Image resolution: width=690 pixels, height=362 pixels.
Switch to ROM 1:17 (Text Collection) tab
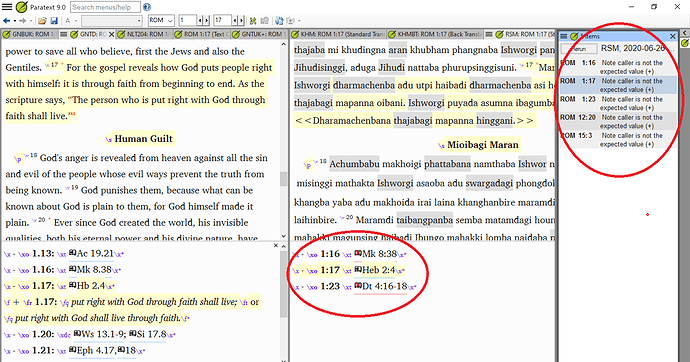click(x=202, y=34)
